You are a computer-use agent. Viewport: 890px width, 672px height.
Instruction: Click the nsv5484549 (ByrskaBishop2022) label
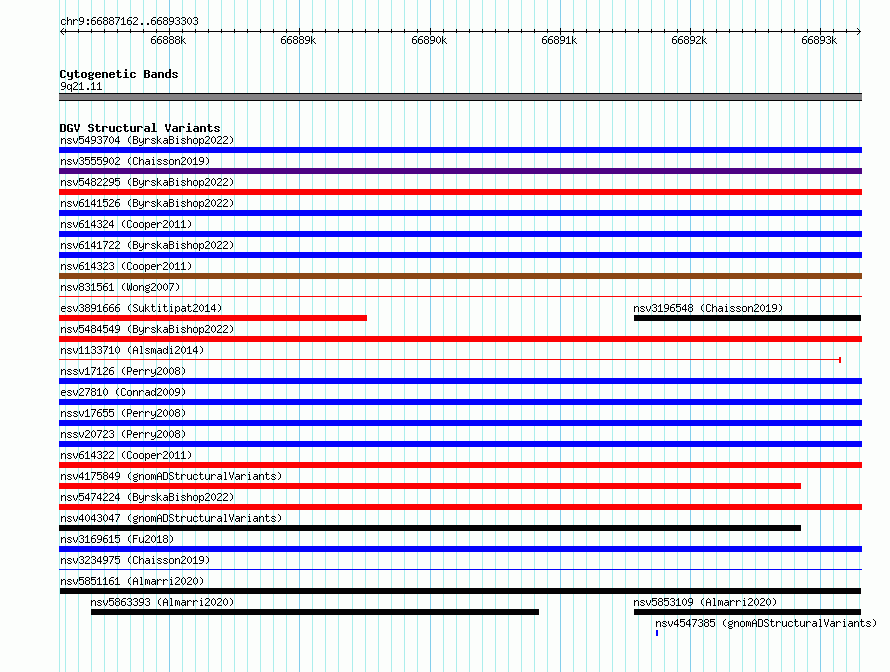point(147,329)
